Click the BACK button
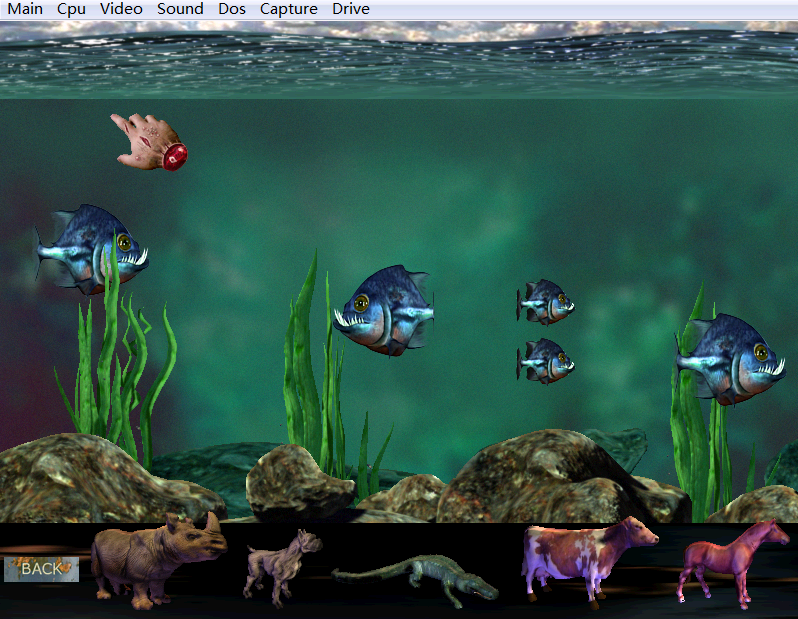The height and width of the screenshot is (619, 798). (x=41, y=569)
